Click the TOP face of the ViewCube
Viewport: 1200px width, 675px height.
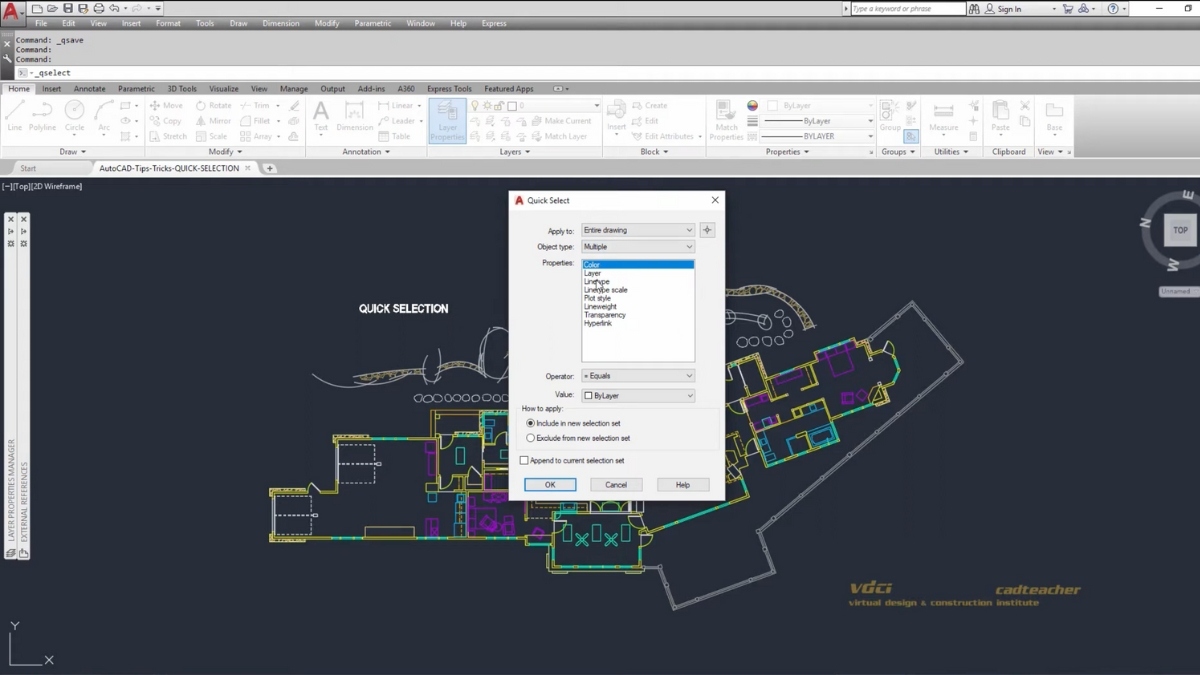click(x=1180, y=230)
